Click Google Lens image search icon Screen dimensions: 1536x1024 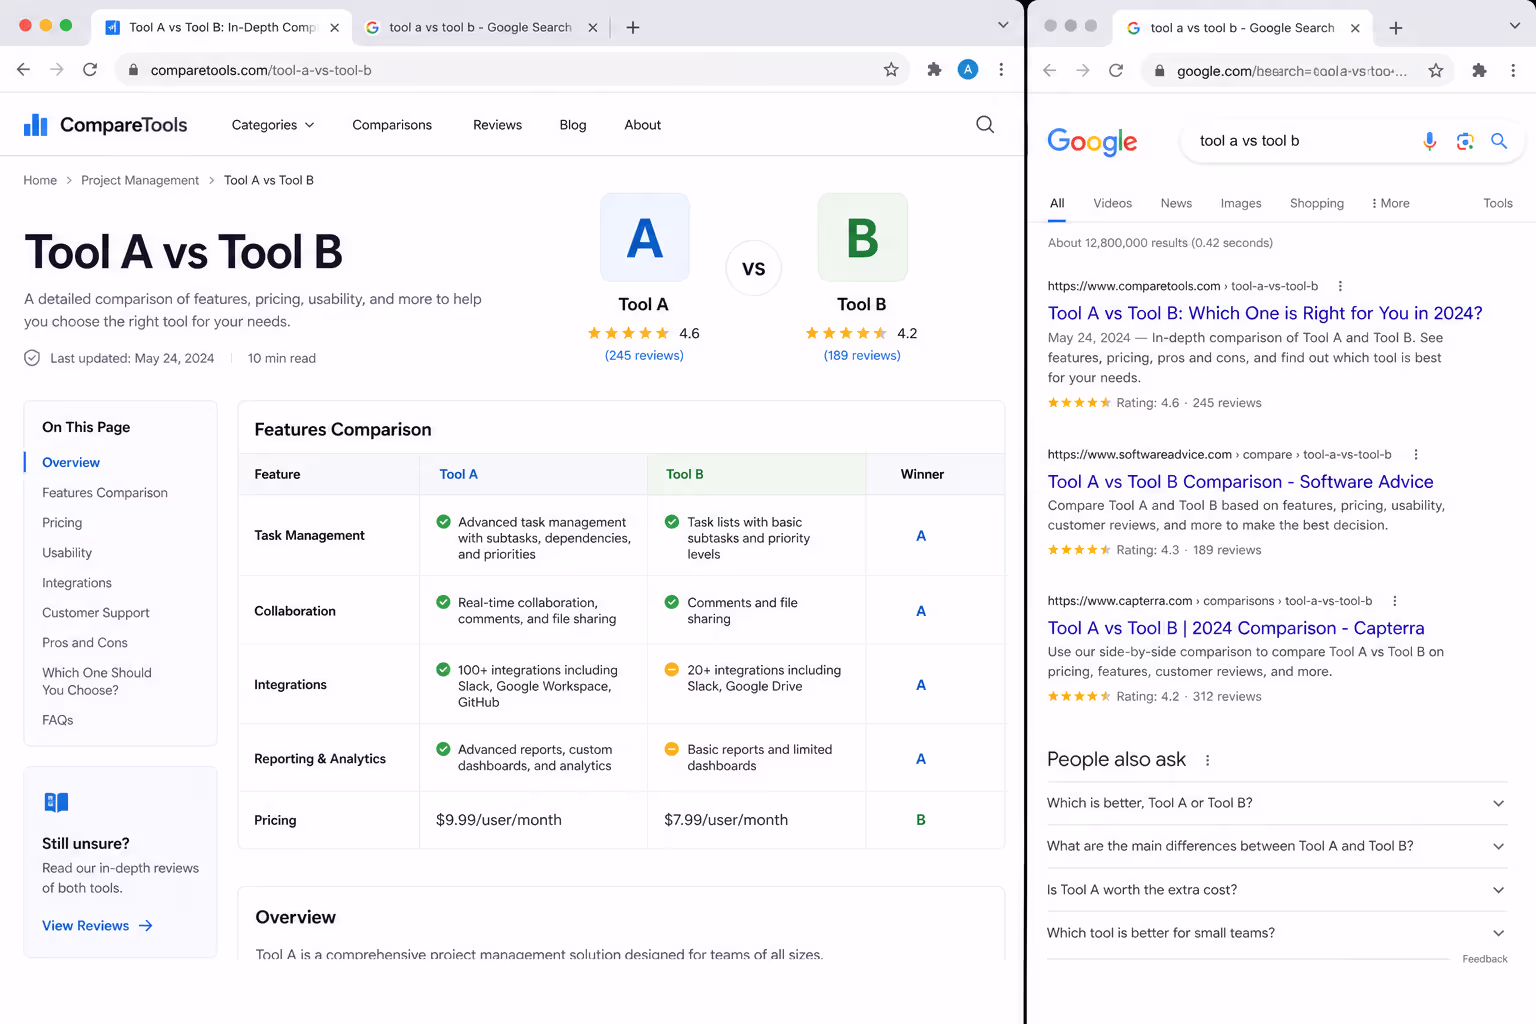click(x=1465, y=141)
